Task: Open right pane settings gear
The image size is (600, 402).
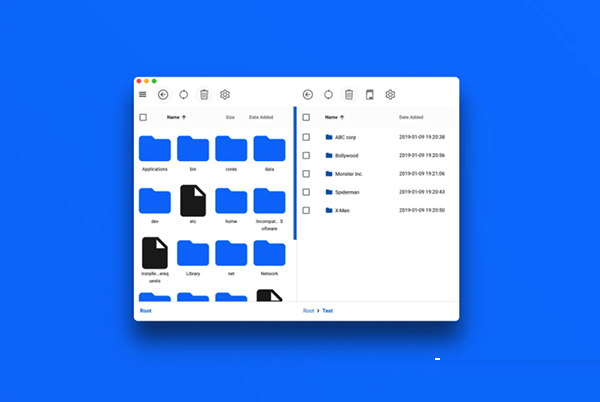Action: click(x=390, y=94)
